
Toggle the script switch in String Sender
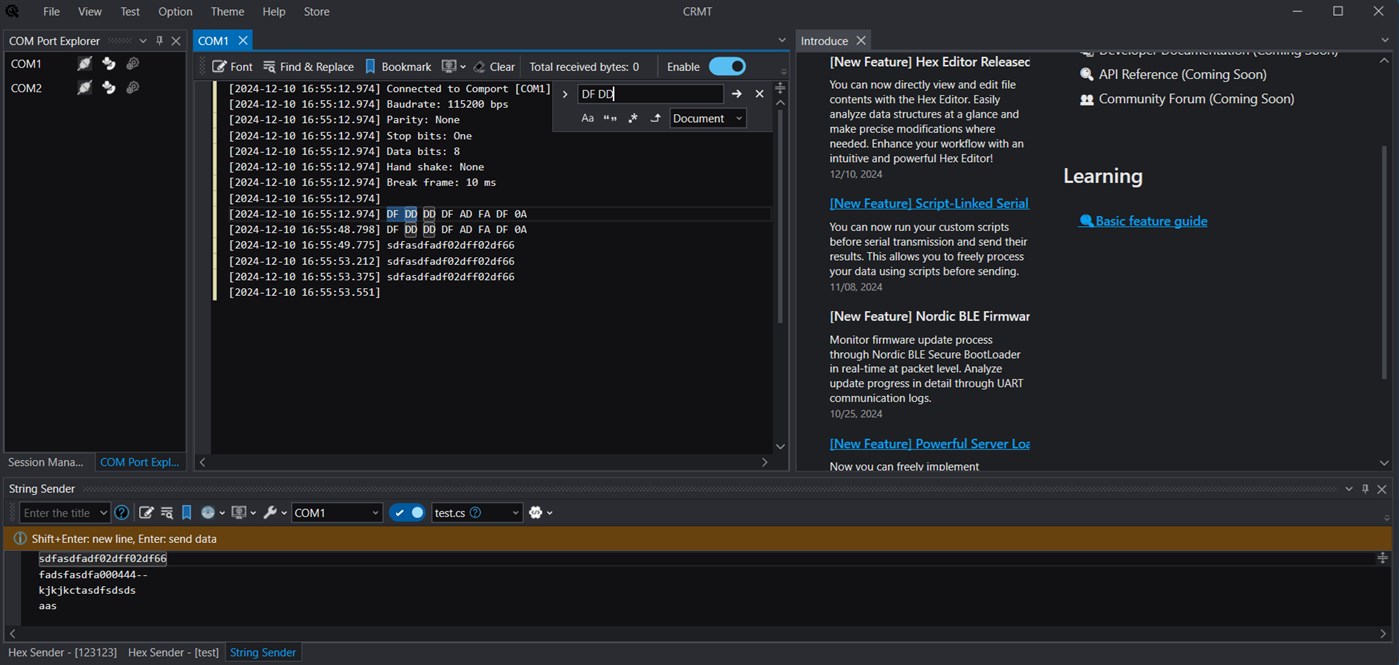407,513
